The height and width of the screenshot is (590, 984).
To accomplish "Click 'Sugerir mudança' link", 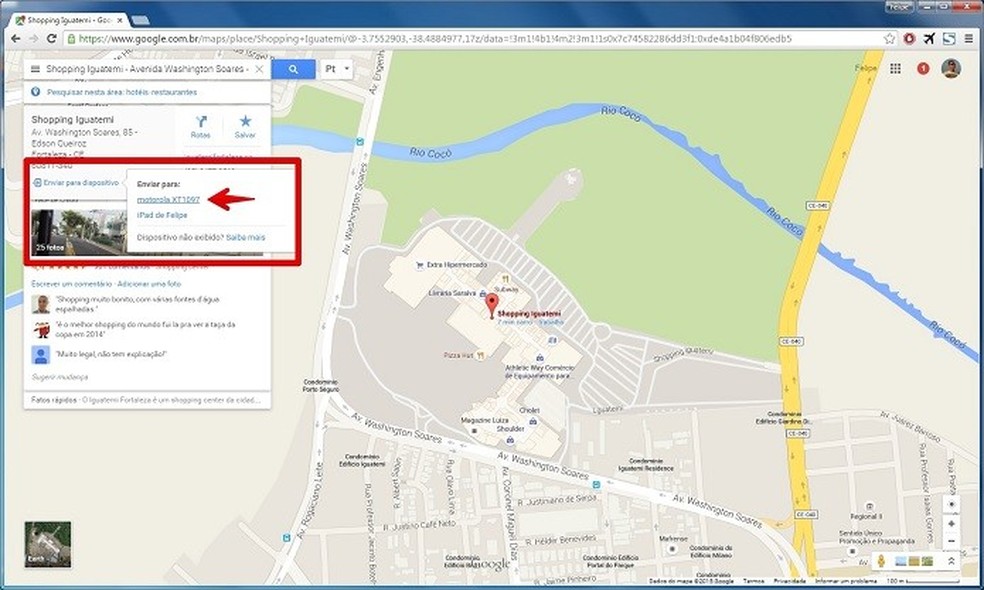I will 60,377.
